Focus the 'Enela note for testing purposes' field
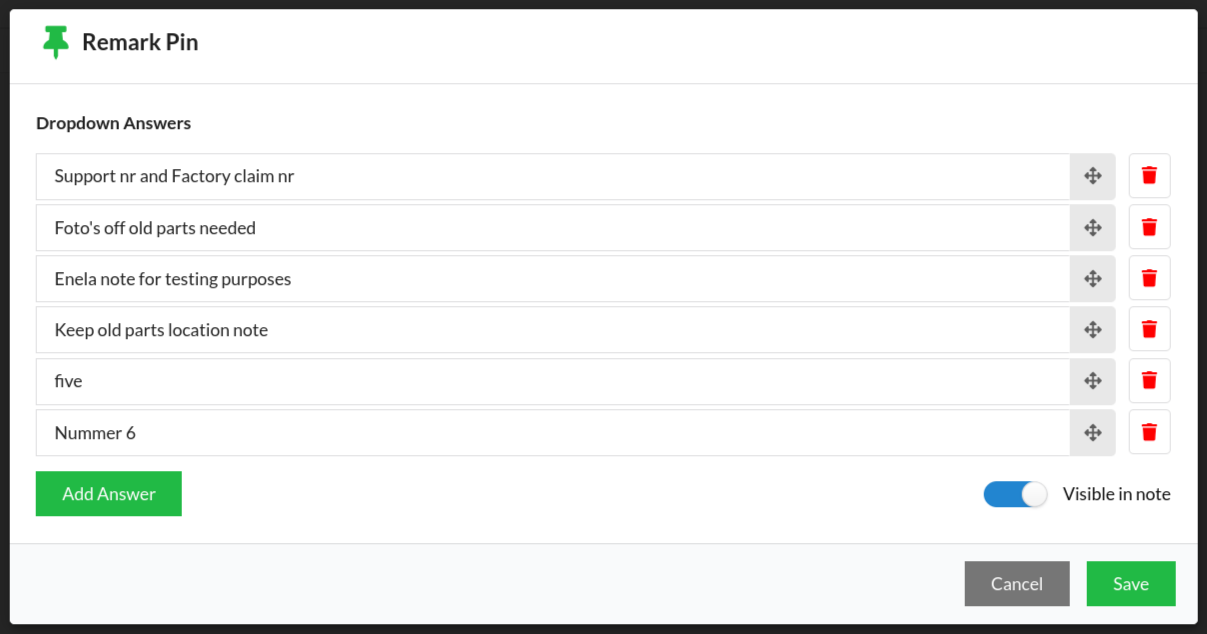 click(x=552, y=278)
